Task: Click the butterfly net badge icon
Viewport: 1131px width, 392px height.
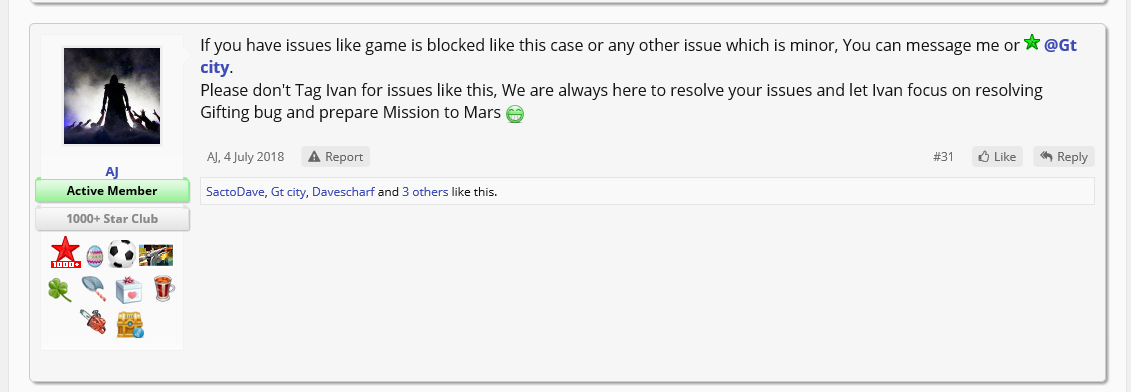Action: pyautogui.click(x=94, y=289)
